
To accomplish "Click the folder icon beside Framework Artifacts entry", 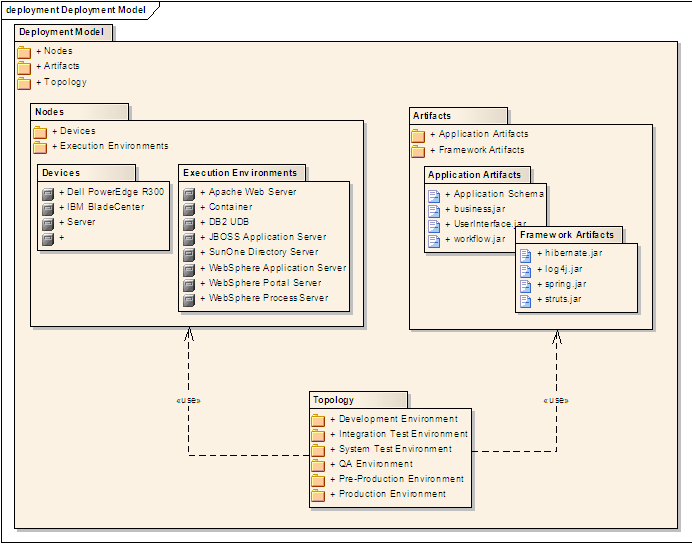I will 418,151.
